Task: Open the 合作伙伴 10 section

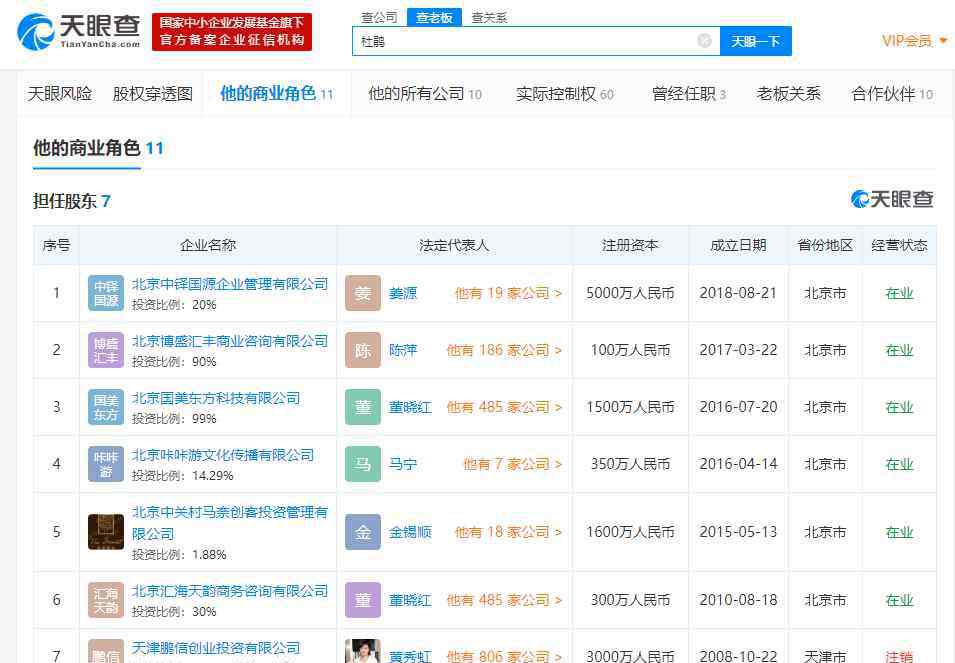Action: pos(892,94)
